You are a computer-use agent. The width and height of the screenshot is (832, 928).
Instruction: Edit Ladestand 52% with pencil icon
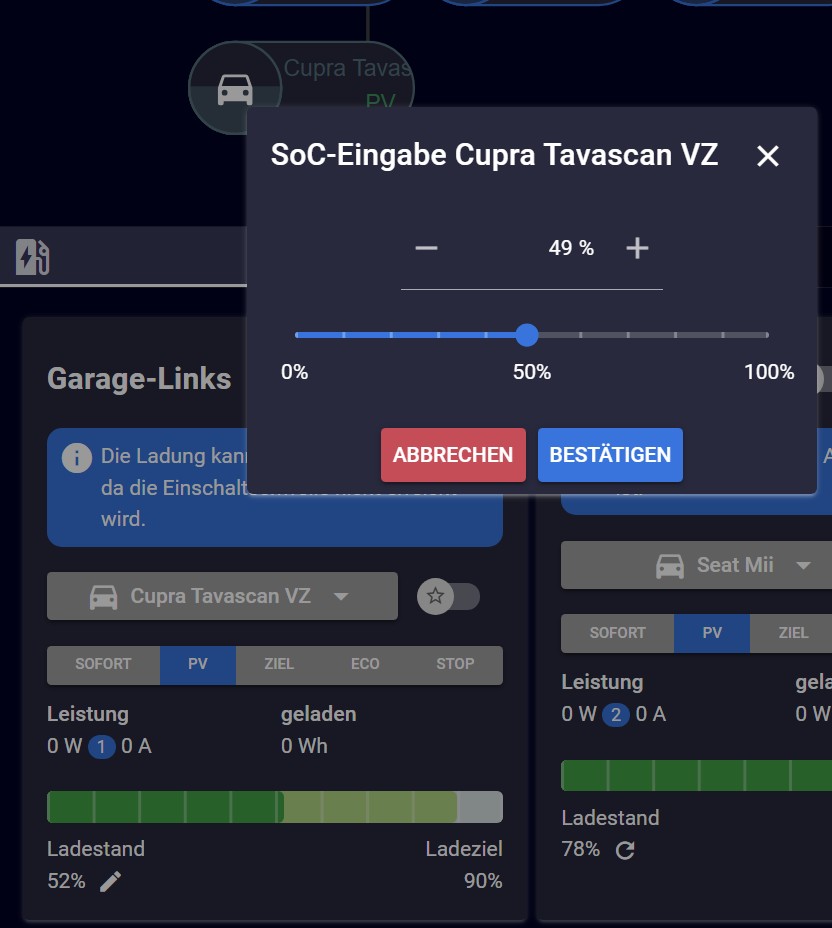point(111,881)
